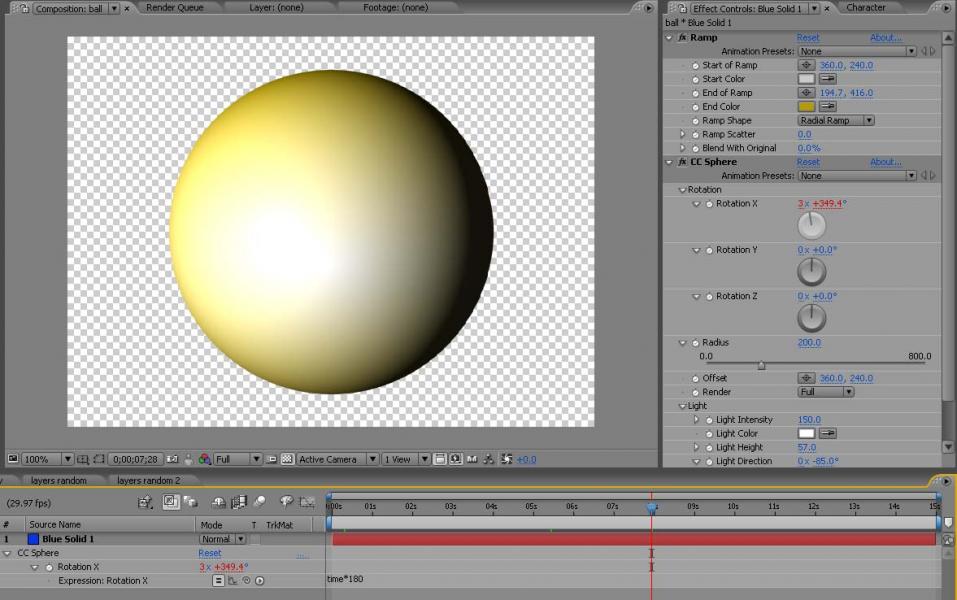Toggle the CC Sphere fx switch
Screen dimensions: 957x600
click(x=682, y=162)
